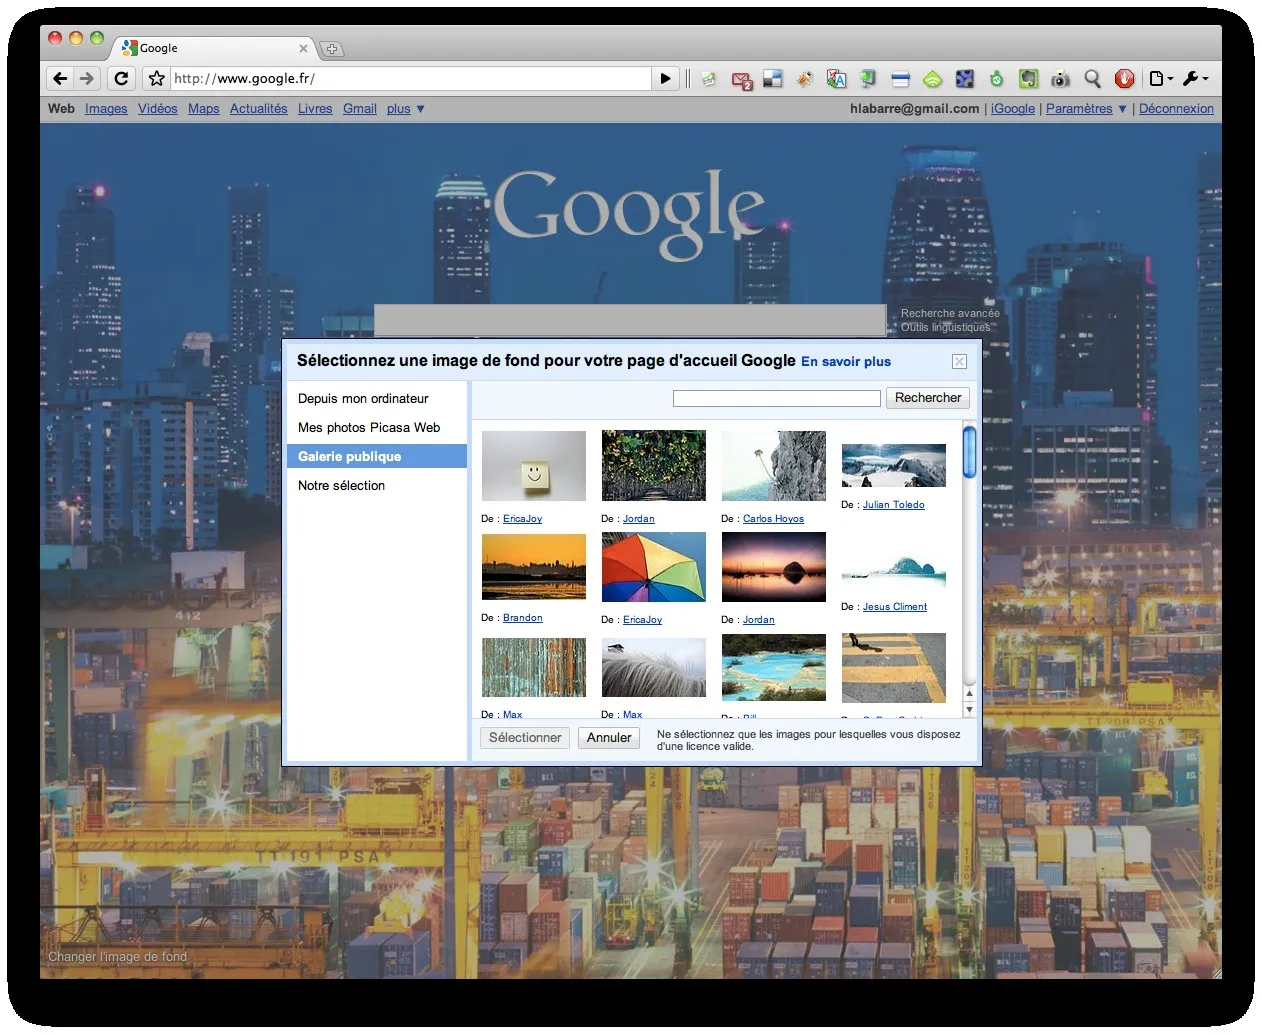Open the Gmail checker extension with badge 2
The image size is (1262, 1034).
pyautogui.click(x=742, y=79)
